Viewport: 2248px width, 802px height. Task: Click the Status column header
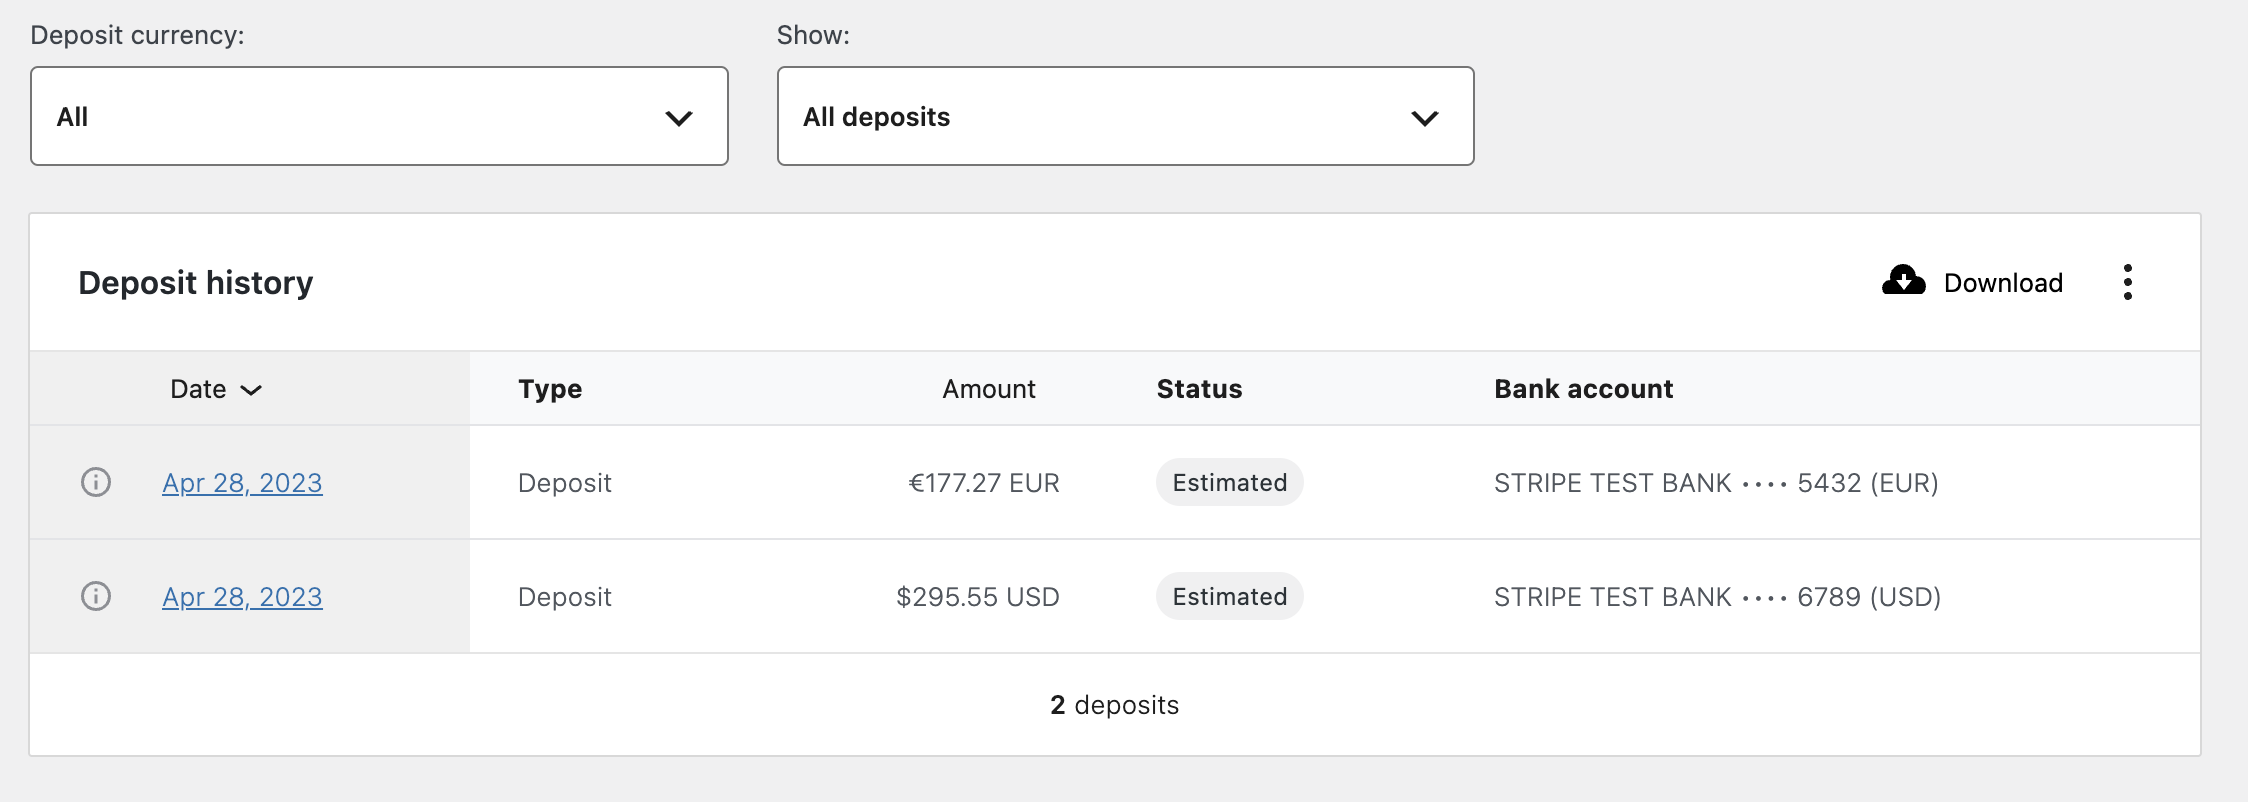coord(1199,389)
